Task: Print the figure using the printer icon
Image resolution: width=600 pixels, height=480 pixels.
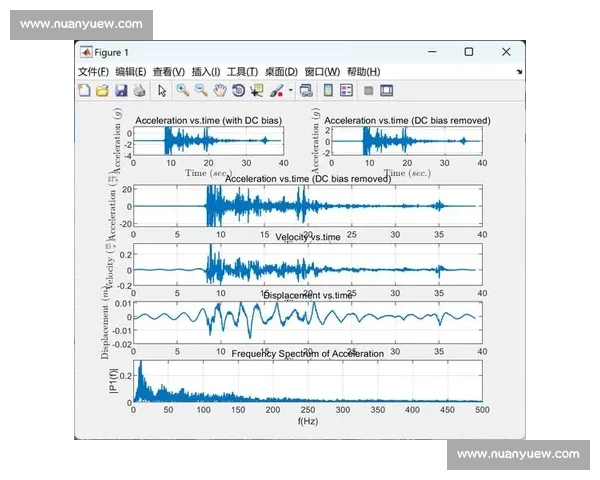Action: (x=138, y=91)
